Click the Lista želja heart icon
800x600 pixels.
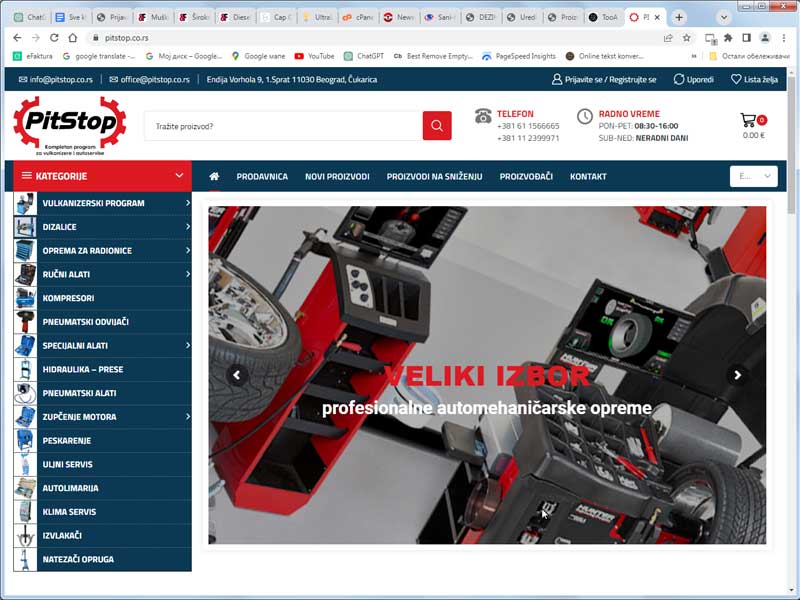click(736, 79)
